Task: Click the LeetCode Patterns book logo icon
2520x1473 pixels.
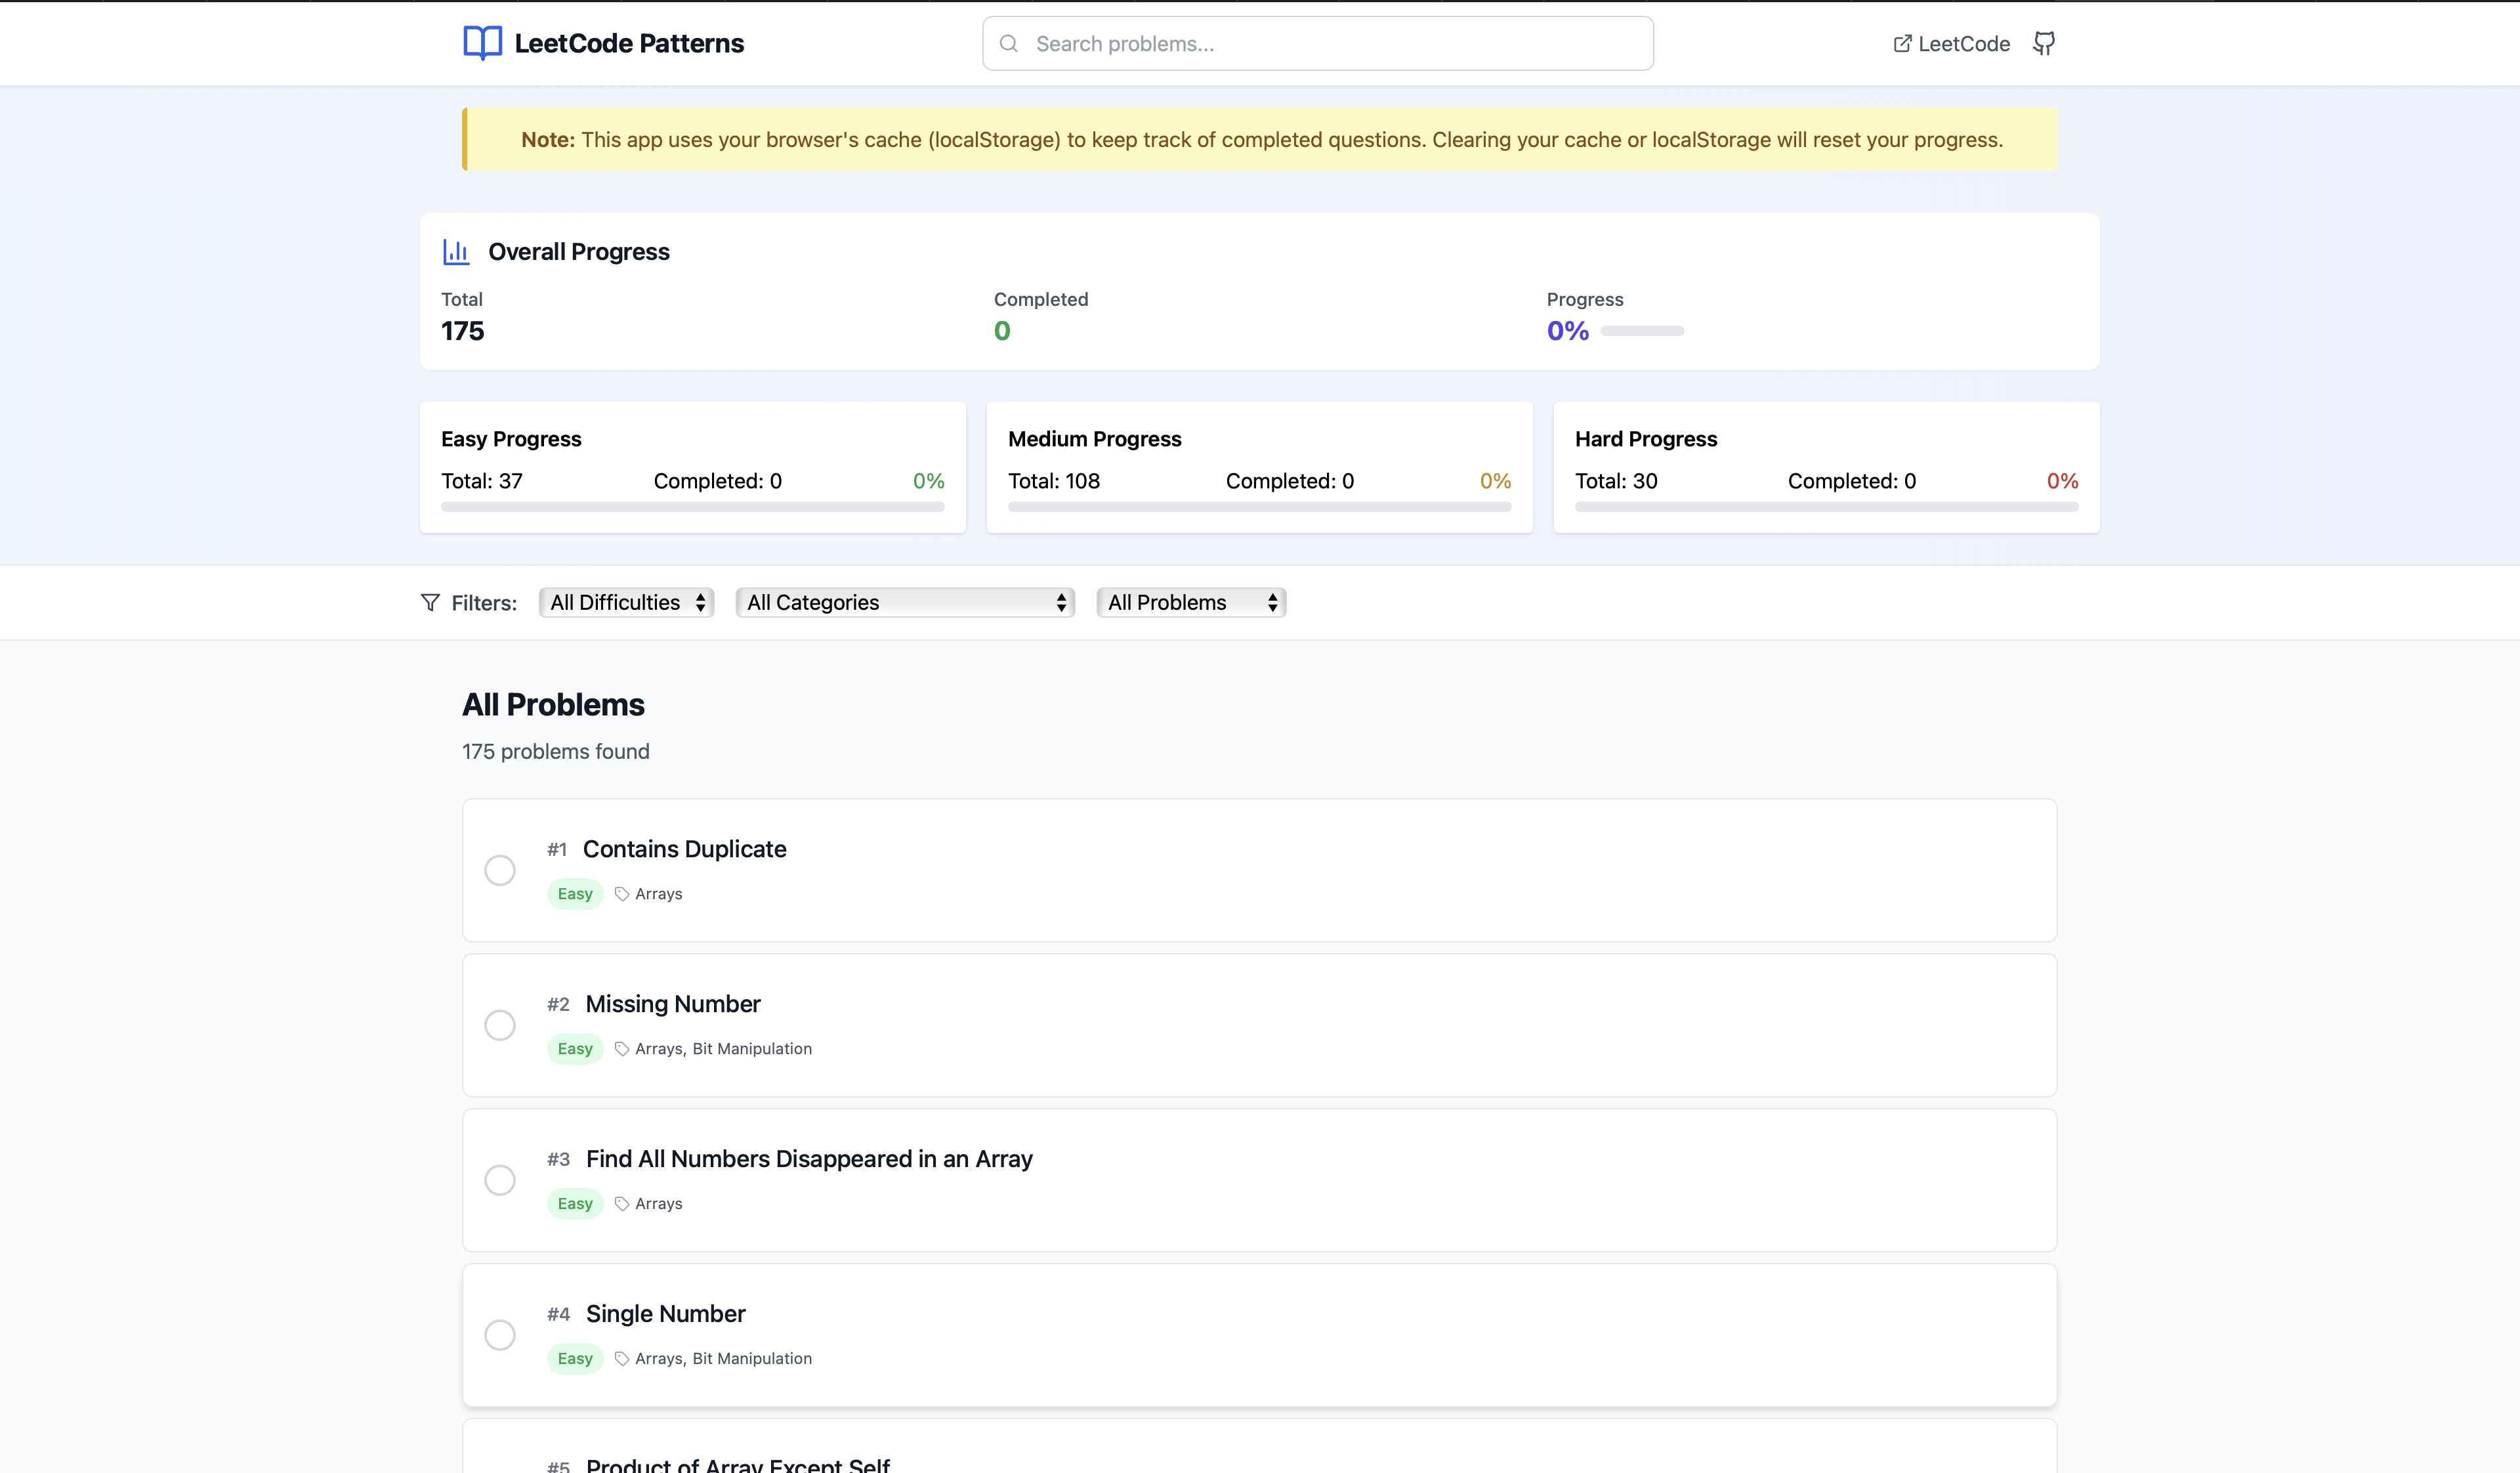Action: tap(482, 43)
